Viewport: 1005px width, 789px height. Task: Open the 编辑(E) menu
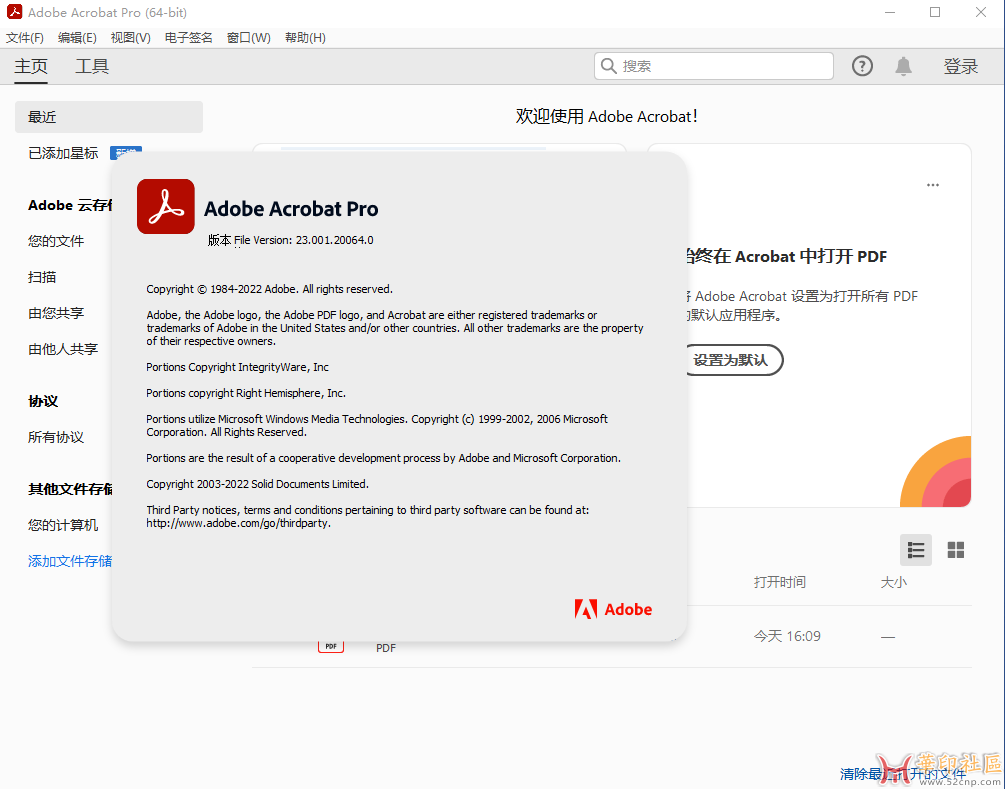point(77,38)
